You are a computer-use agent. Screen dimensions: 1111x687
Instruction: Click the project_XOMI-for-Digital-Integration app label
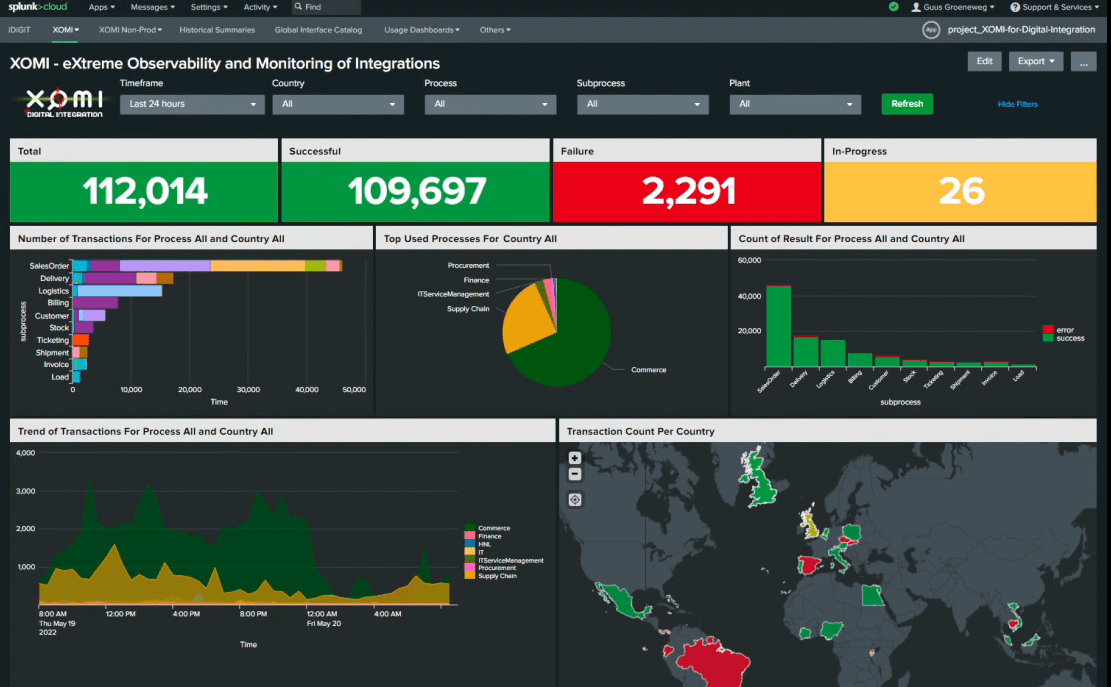coord(1021,30)
